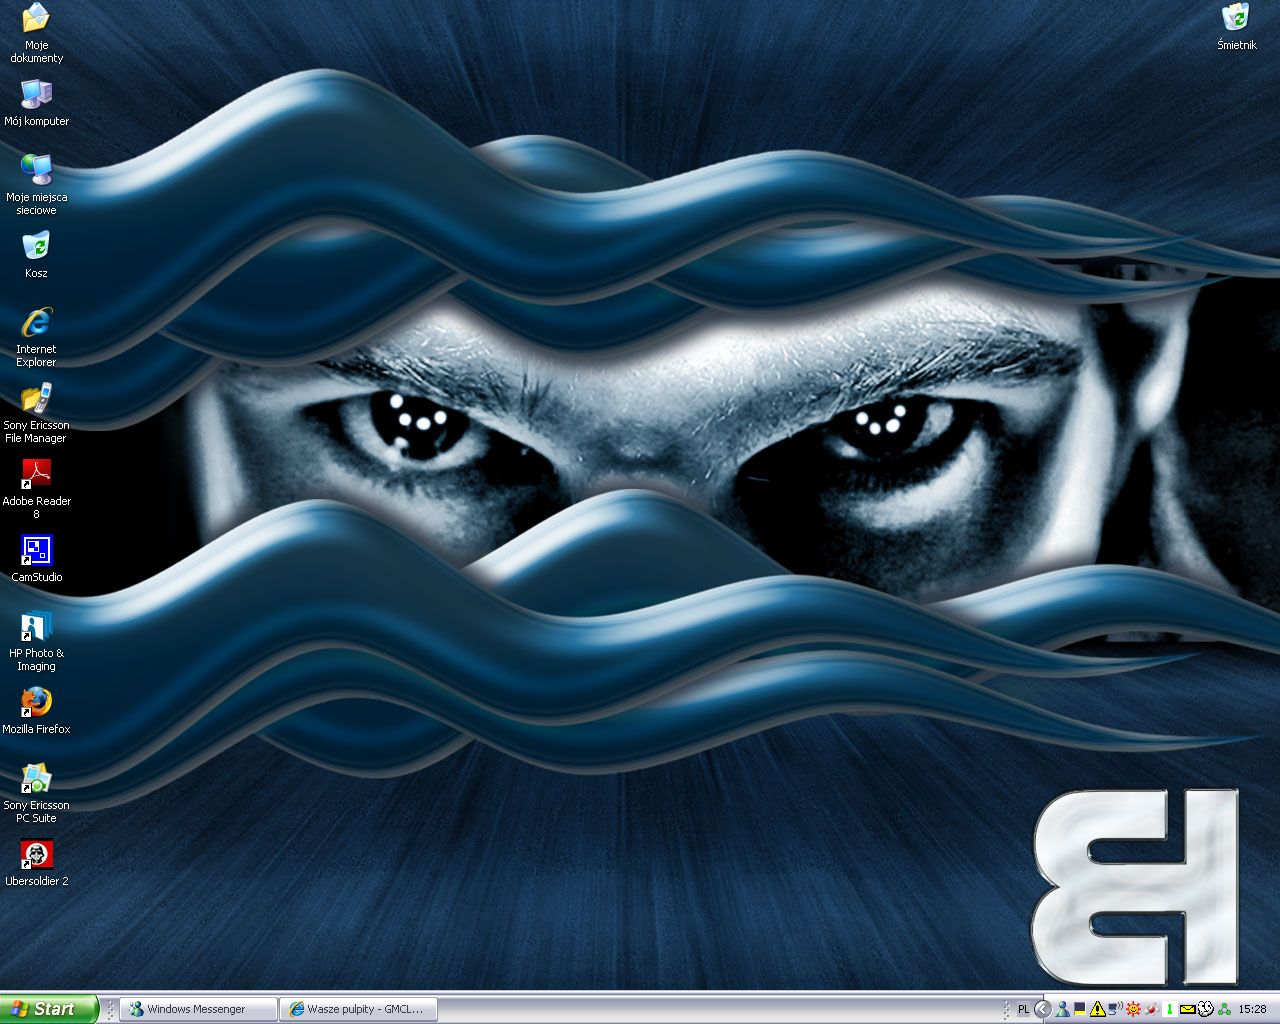
Task: Switch to Wasze pulpity browser window
Action: click(358, 1009)
